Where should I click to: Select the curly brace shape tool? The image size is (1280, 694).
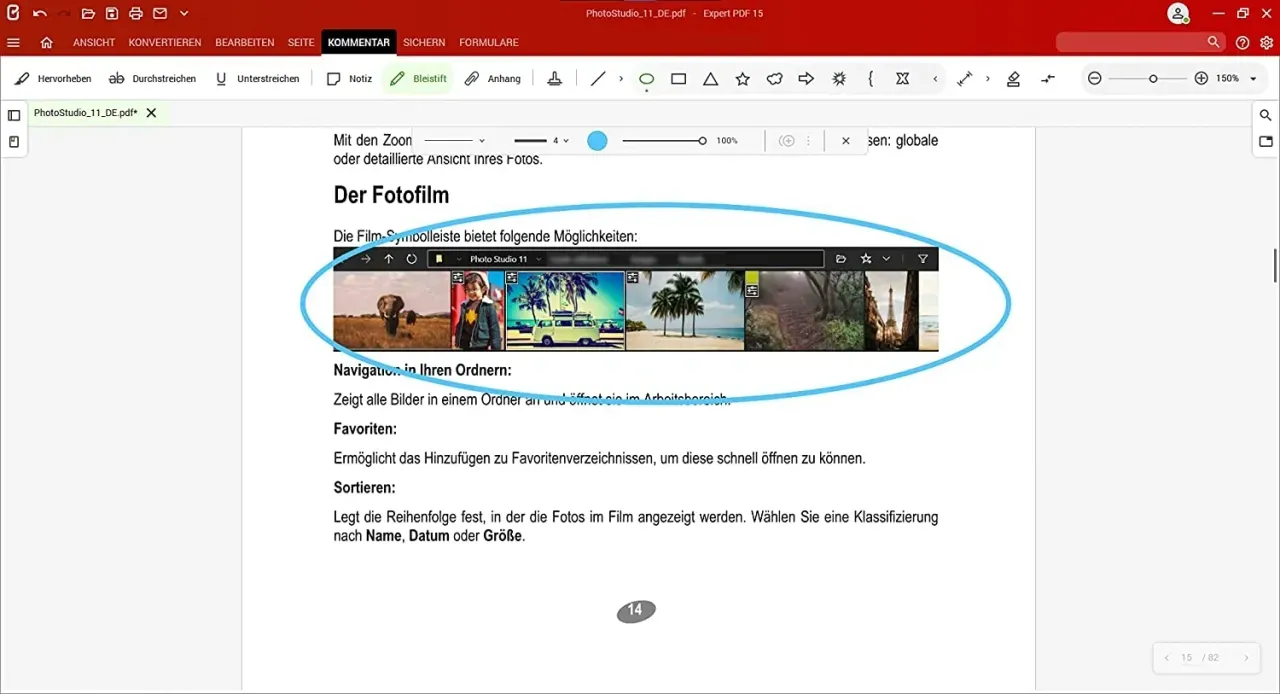coord(871,79)
